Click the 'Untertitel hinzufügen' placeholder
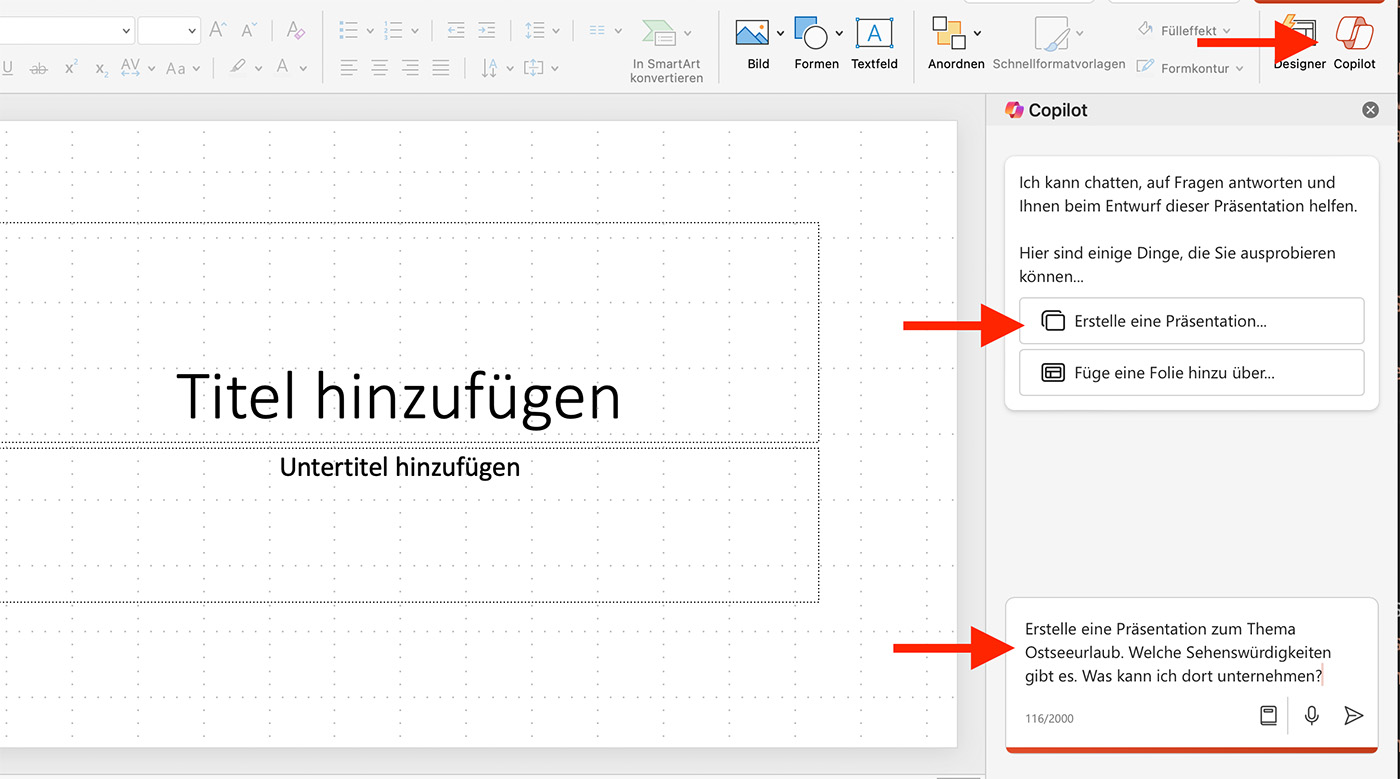The height and width of the screenshot is (779, 1400). [x=400, y=467]
